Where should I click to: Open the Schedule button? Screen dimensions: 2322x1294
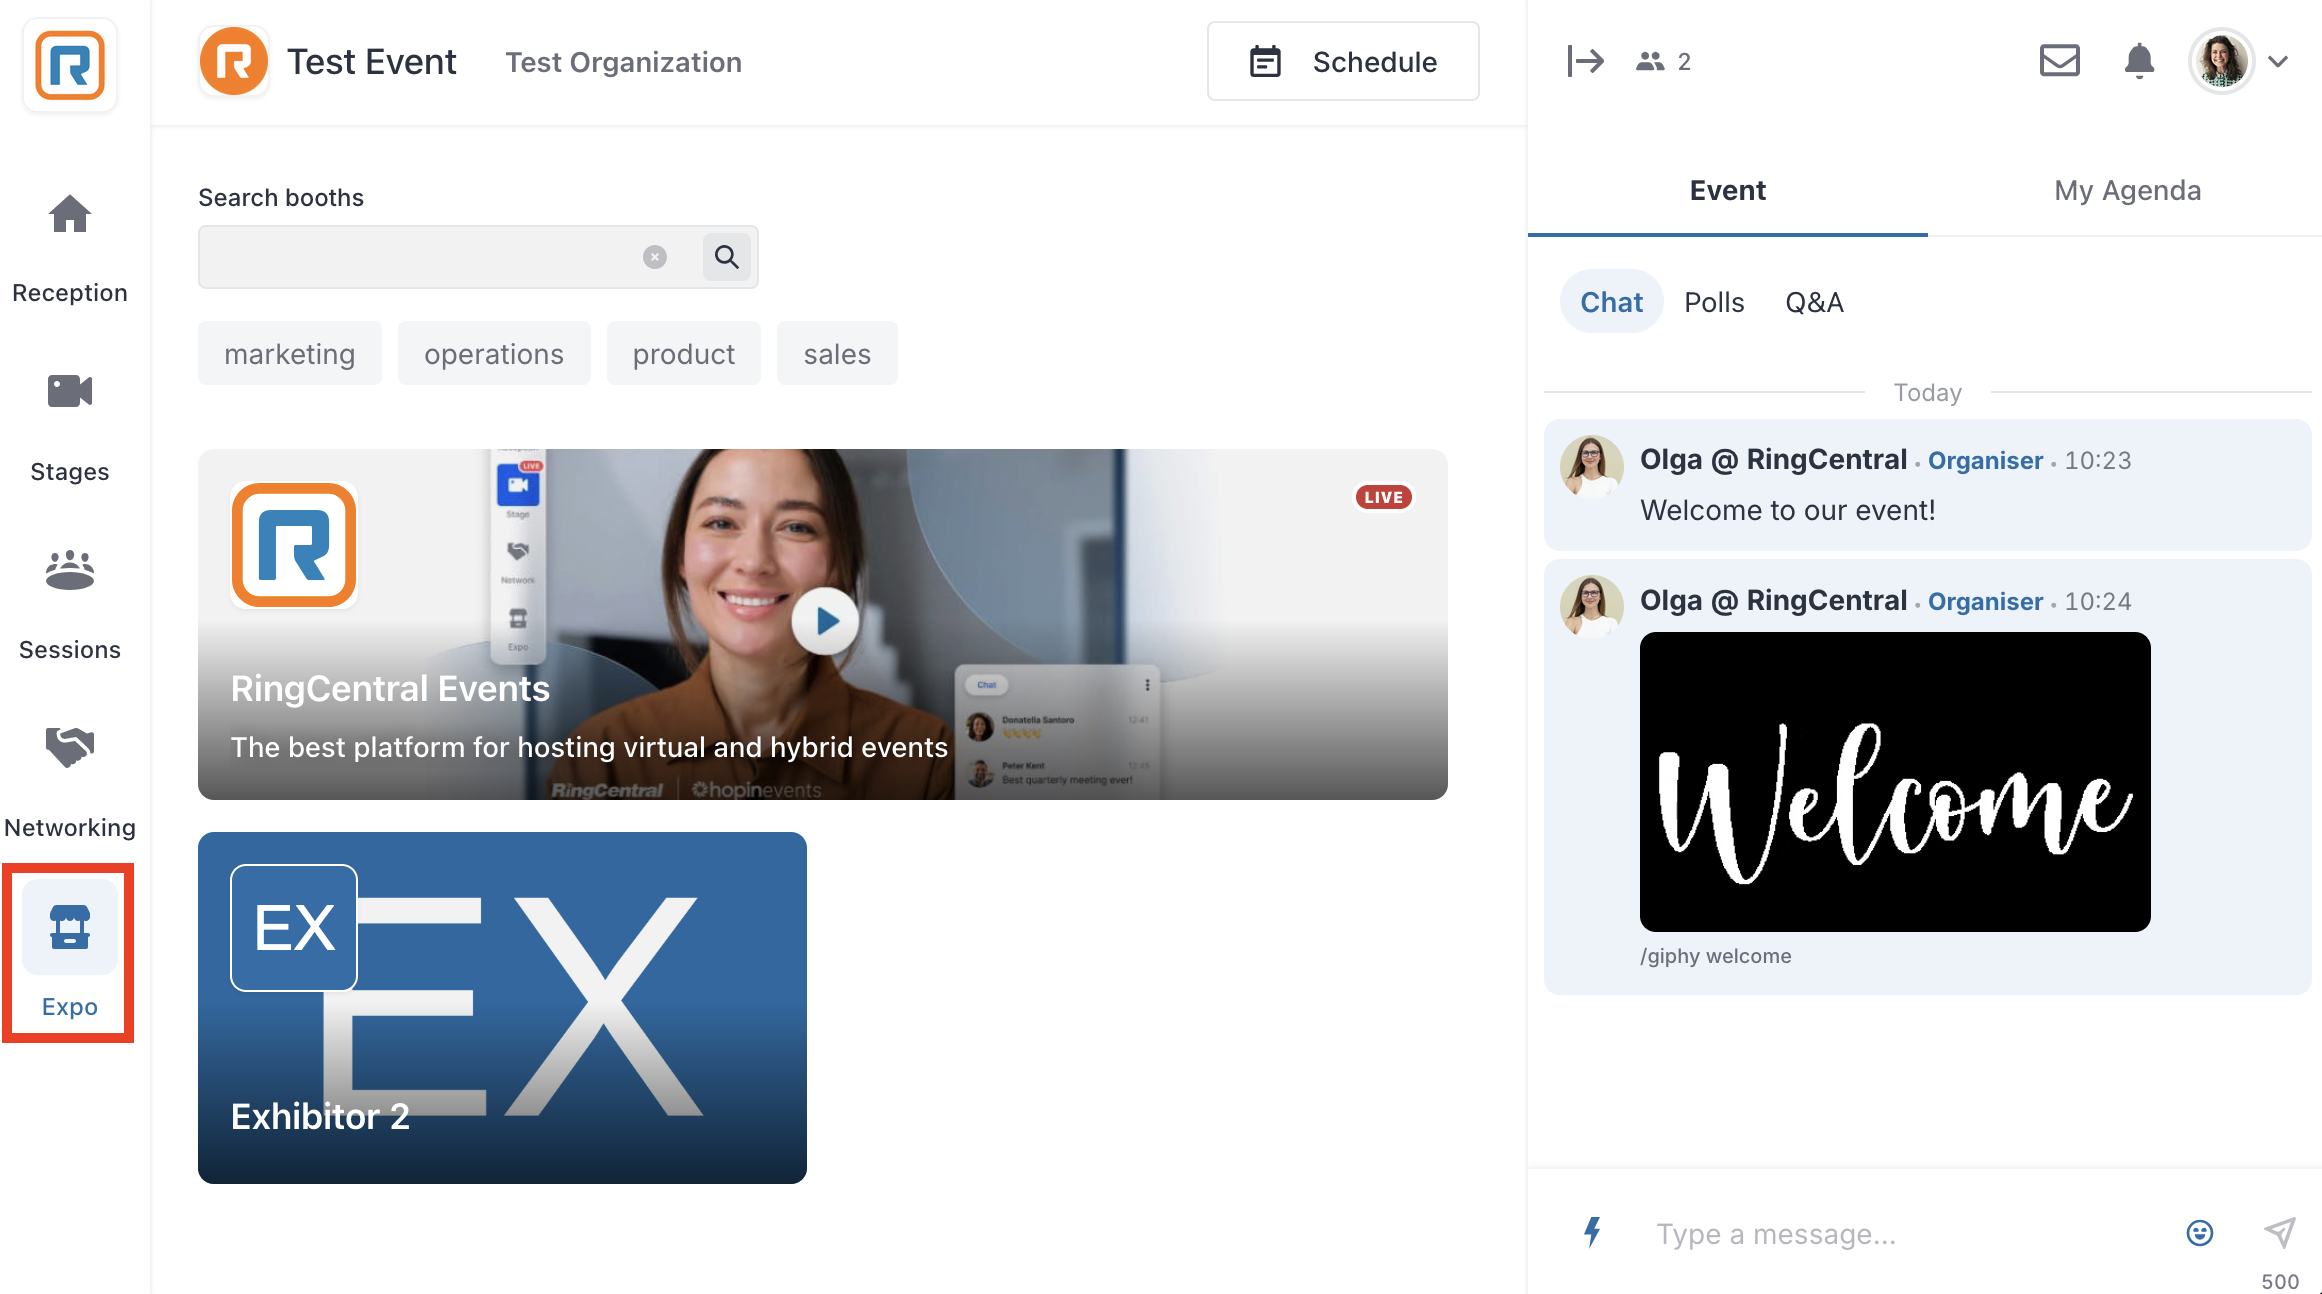click(1343, 61)
